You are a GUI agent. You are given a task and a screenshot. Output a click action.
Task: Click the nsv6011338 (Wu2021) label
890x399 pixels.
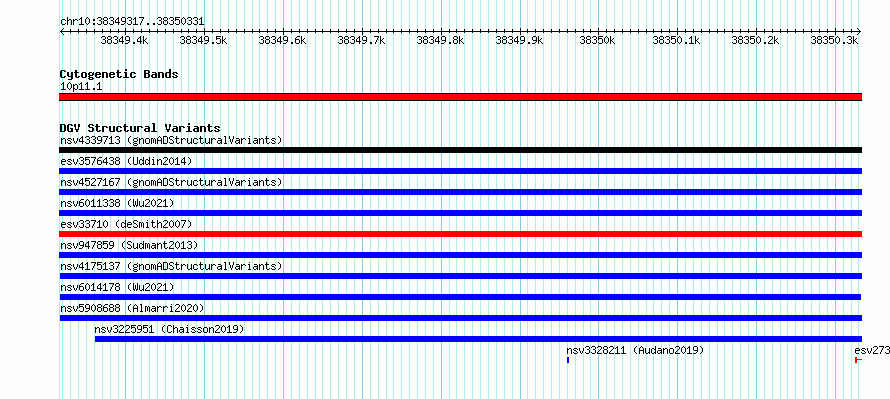(x=117, y=203)
